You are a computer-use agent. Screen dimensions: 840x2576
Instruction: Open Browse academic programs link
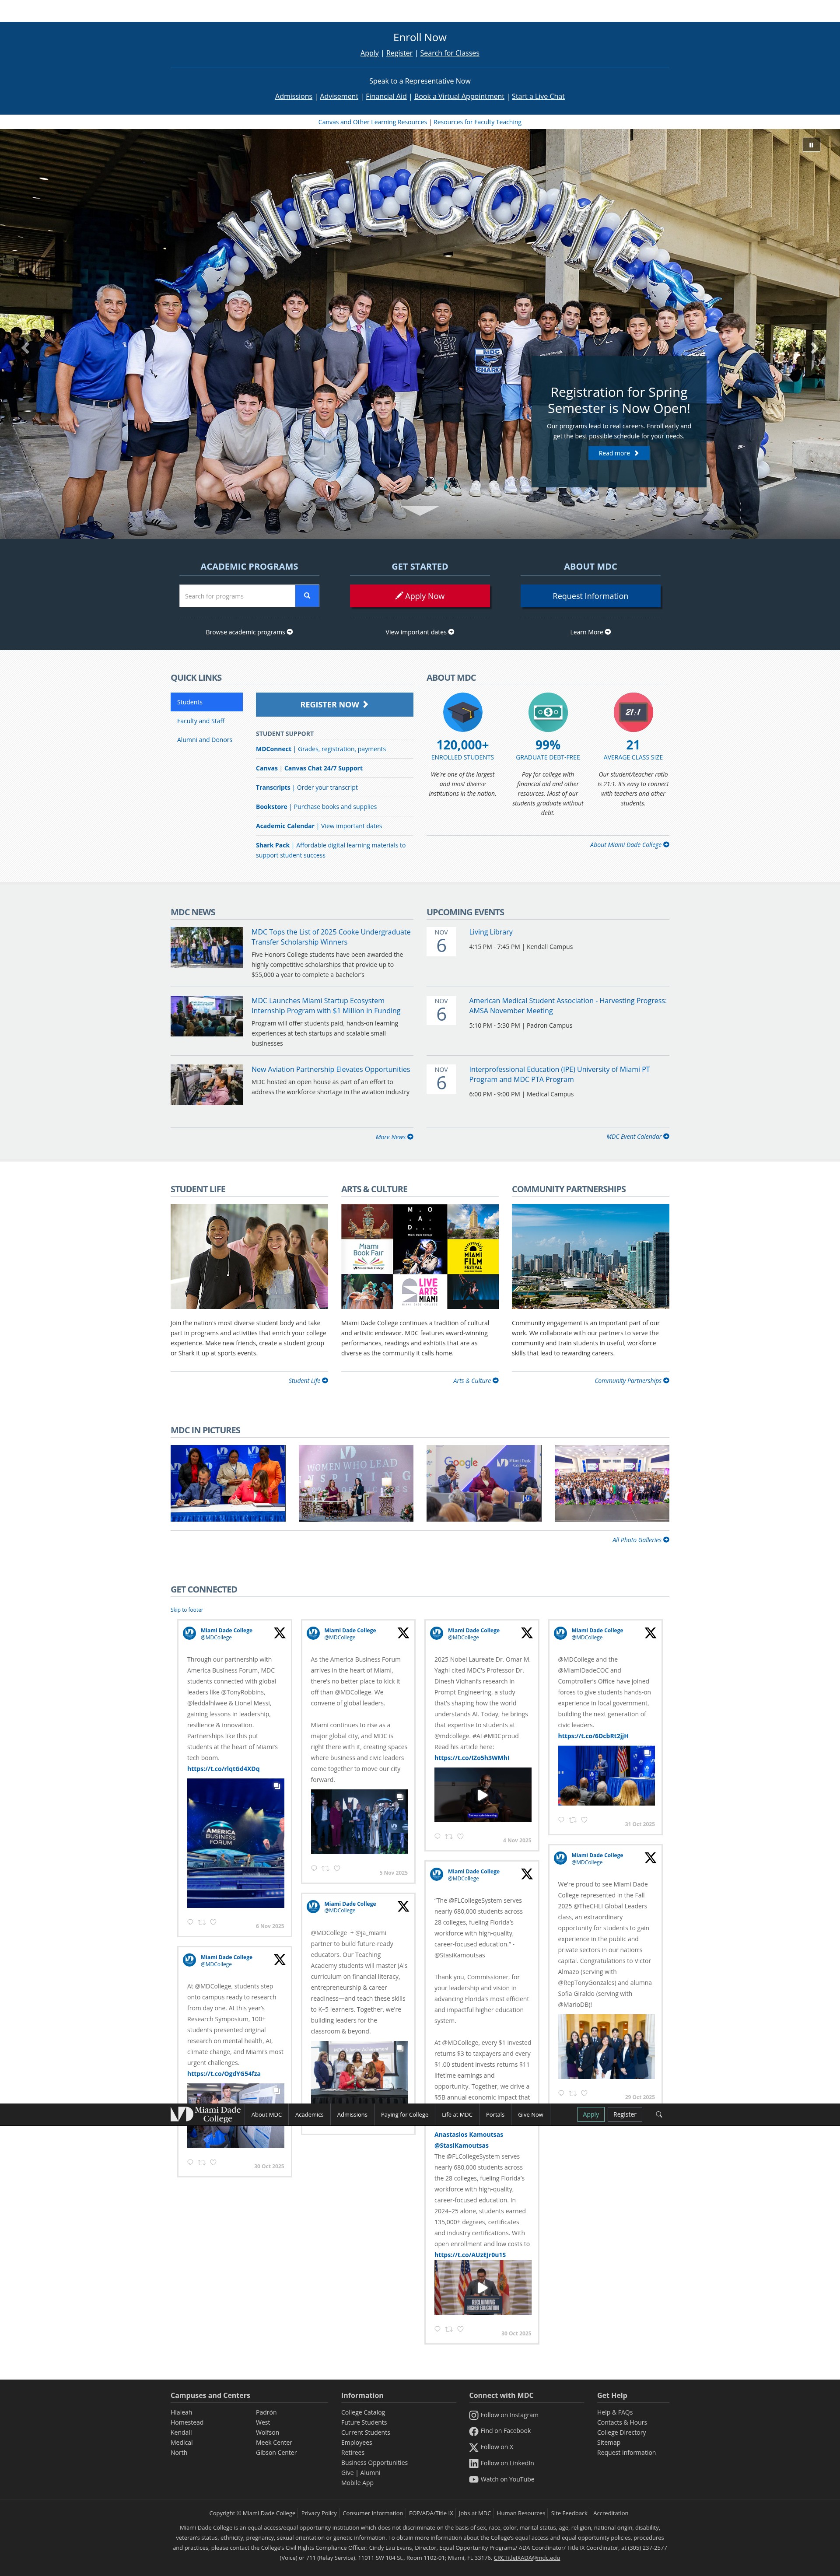pos(249,632)
